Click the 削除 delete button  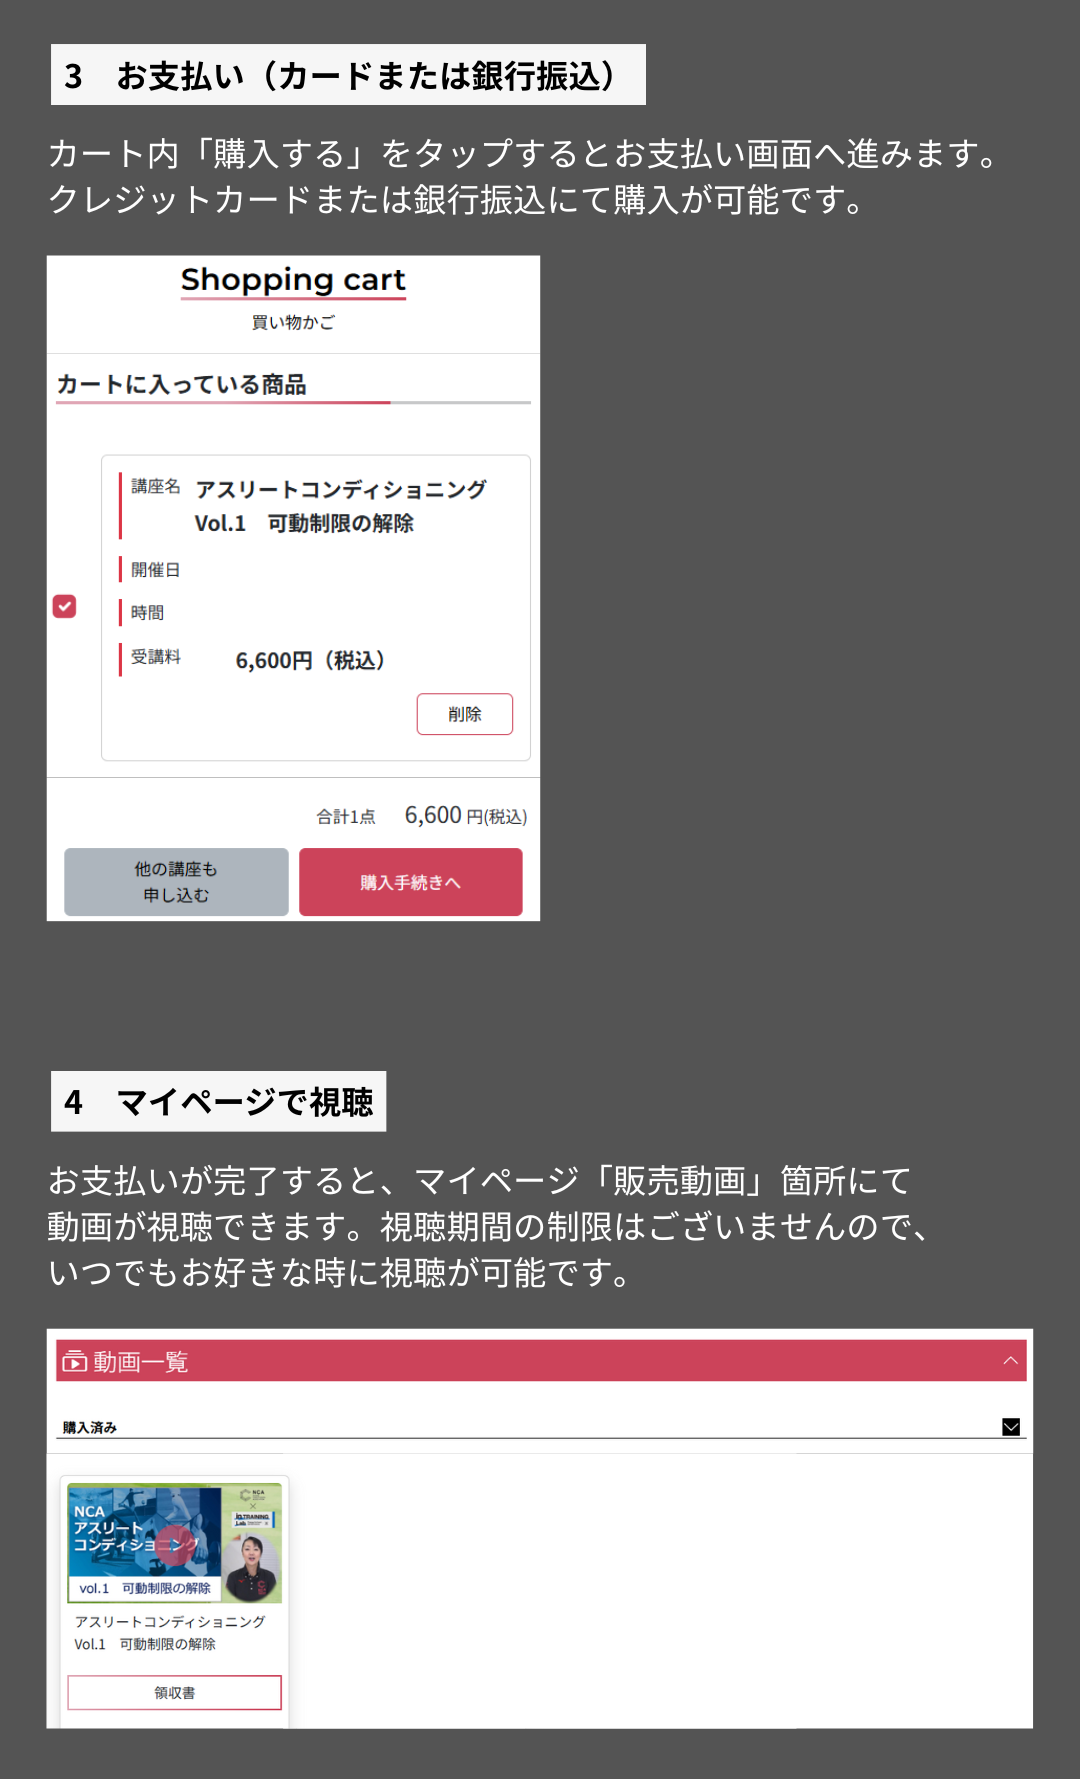tap(465, 714)
